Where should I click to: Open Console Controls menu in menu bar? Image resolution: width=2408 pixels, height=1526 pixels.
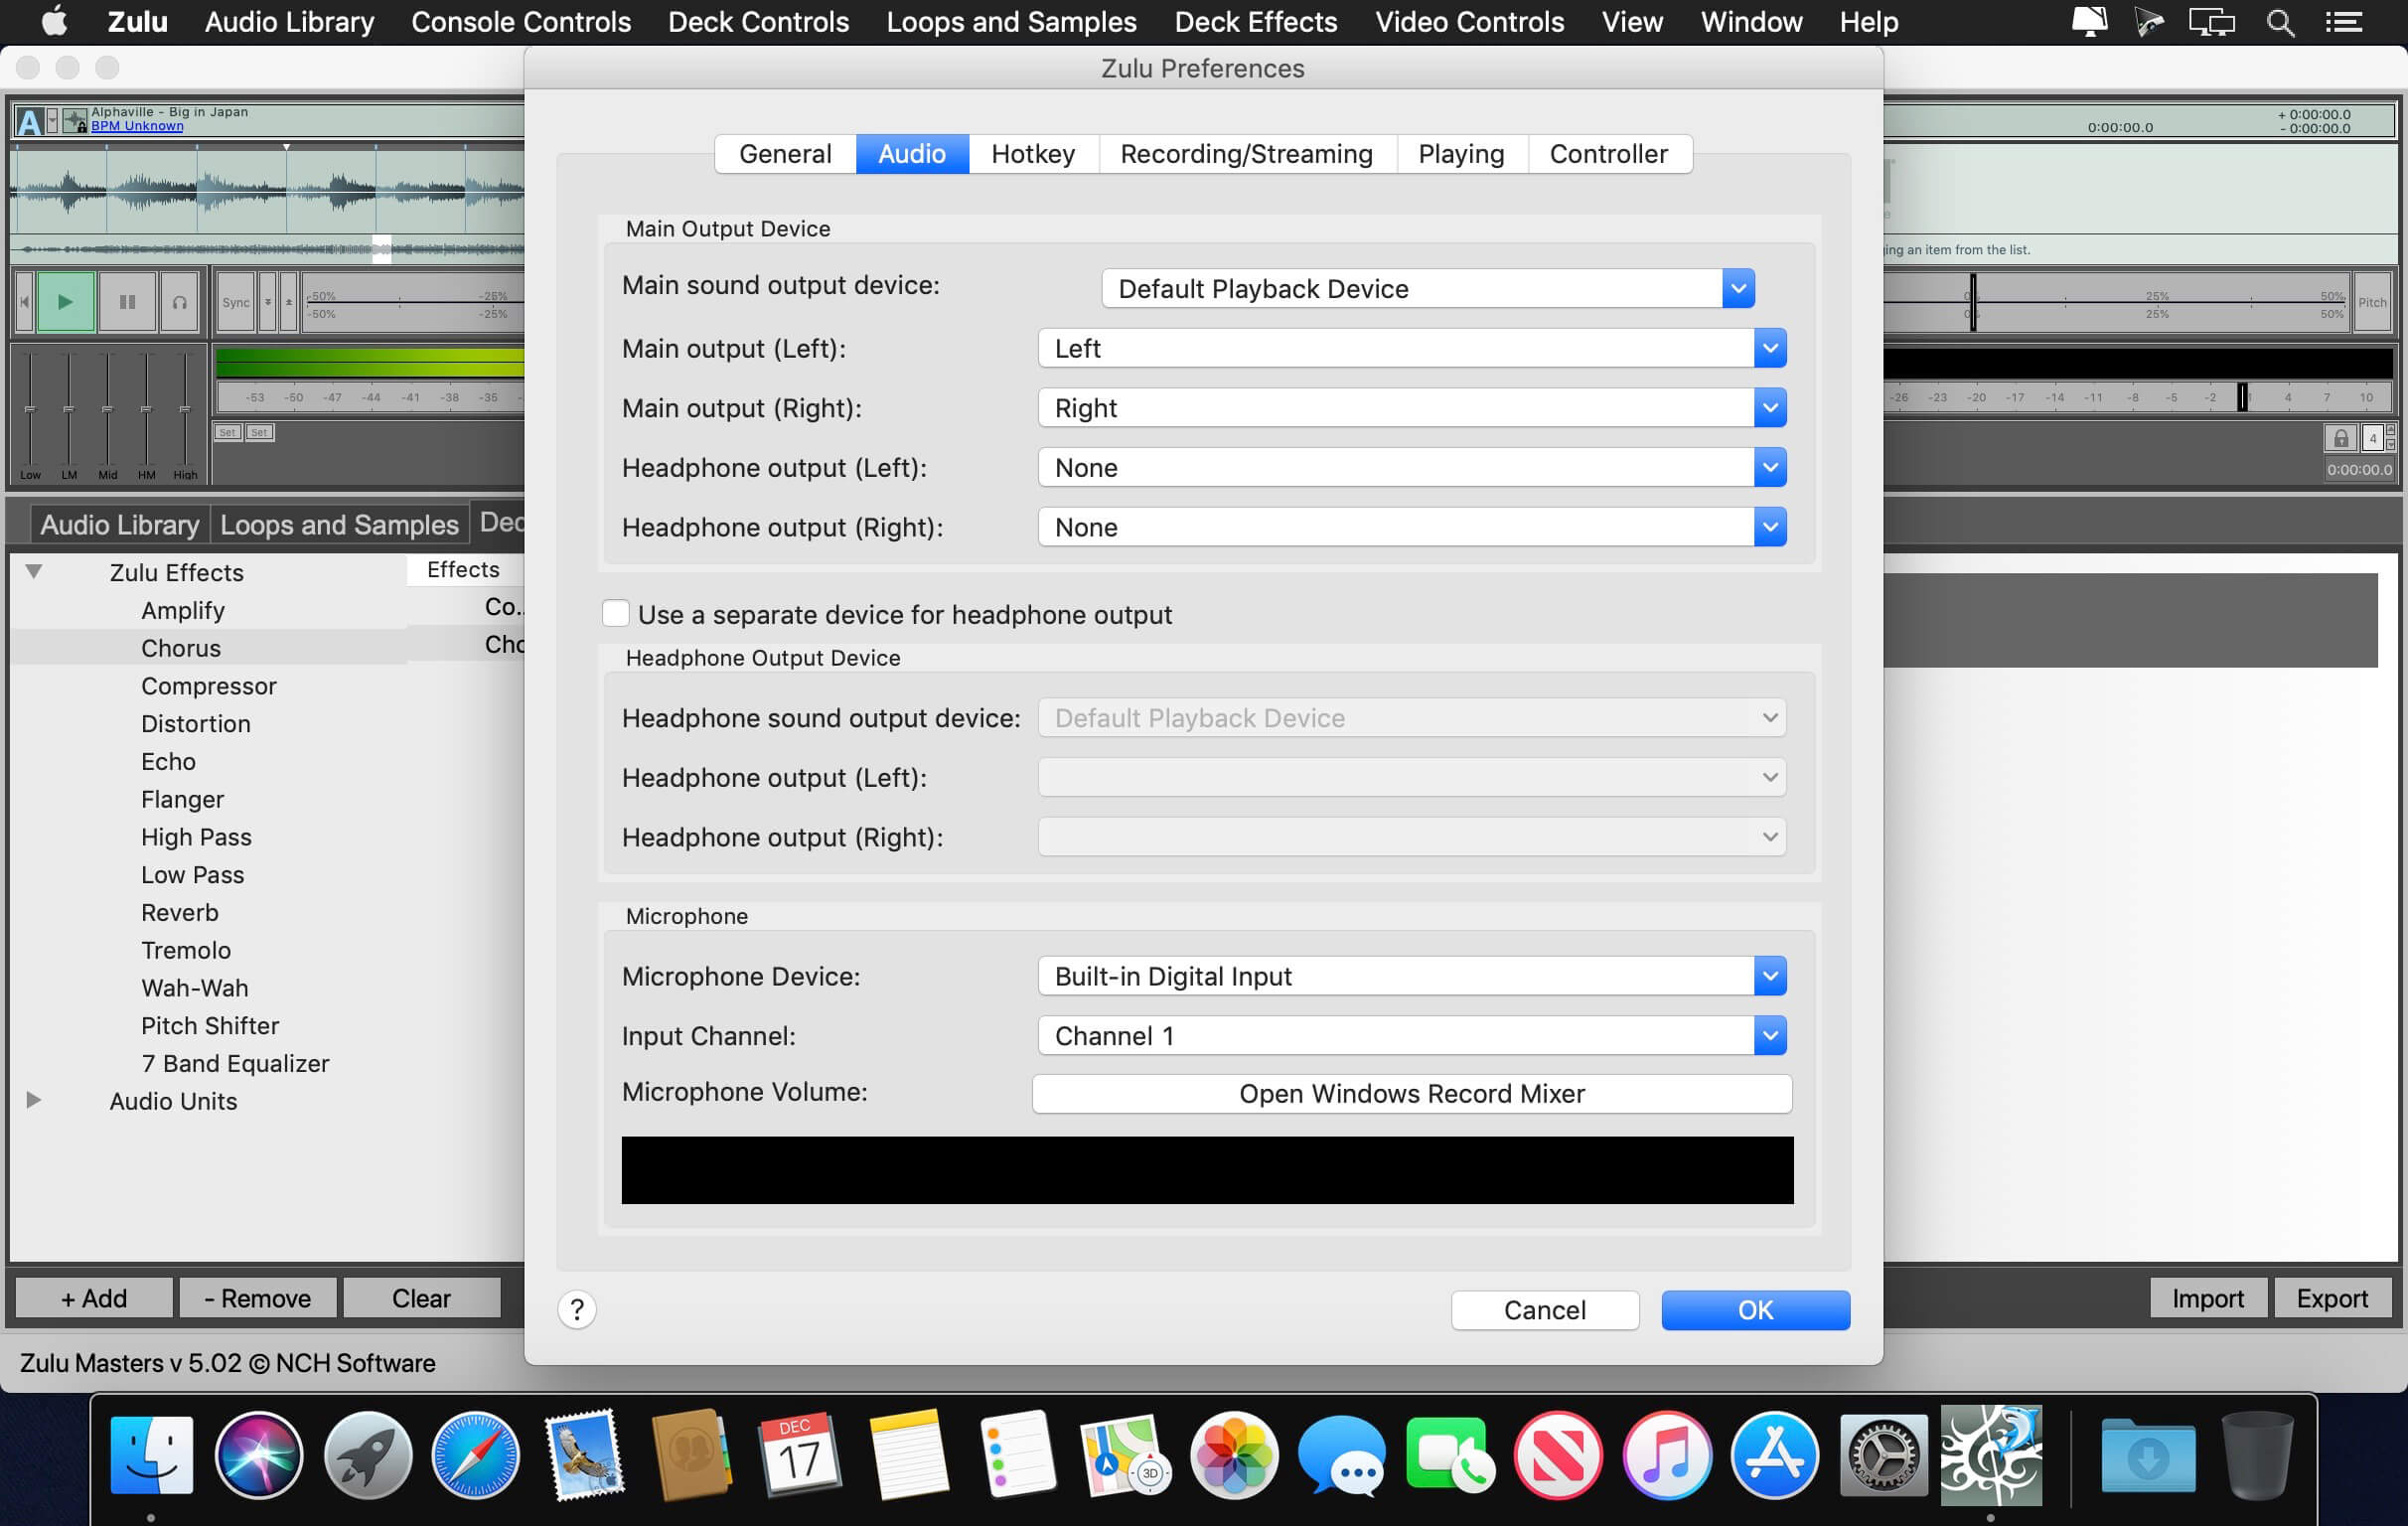click(x=521, y=22)
